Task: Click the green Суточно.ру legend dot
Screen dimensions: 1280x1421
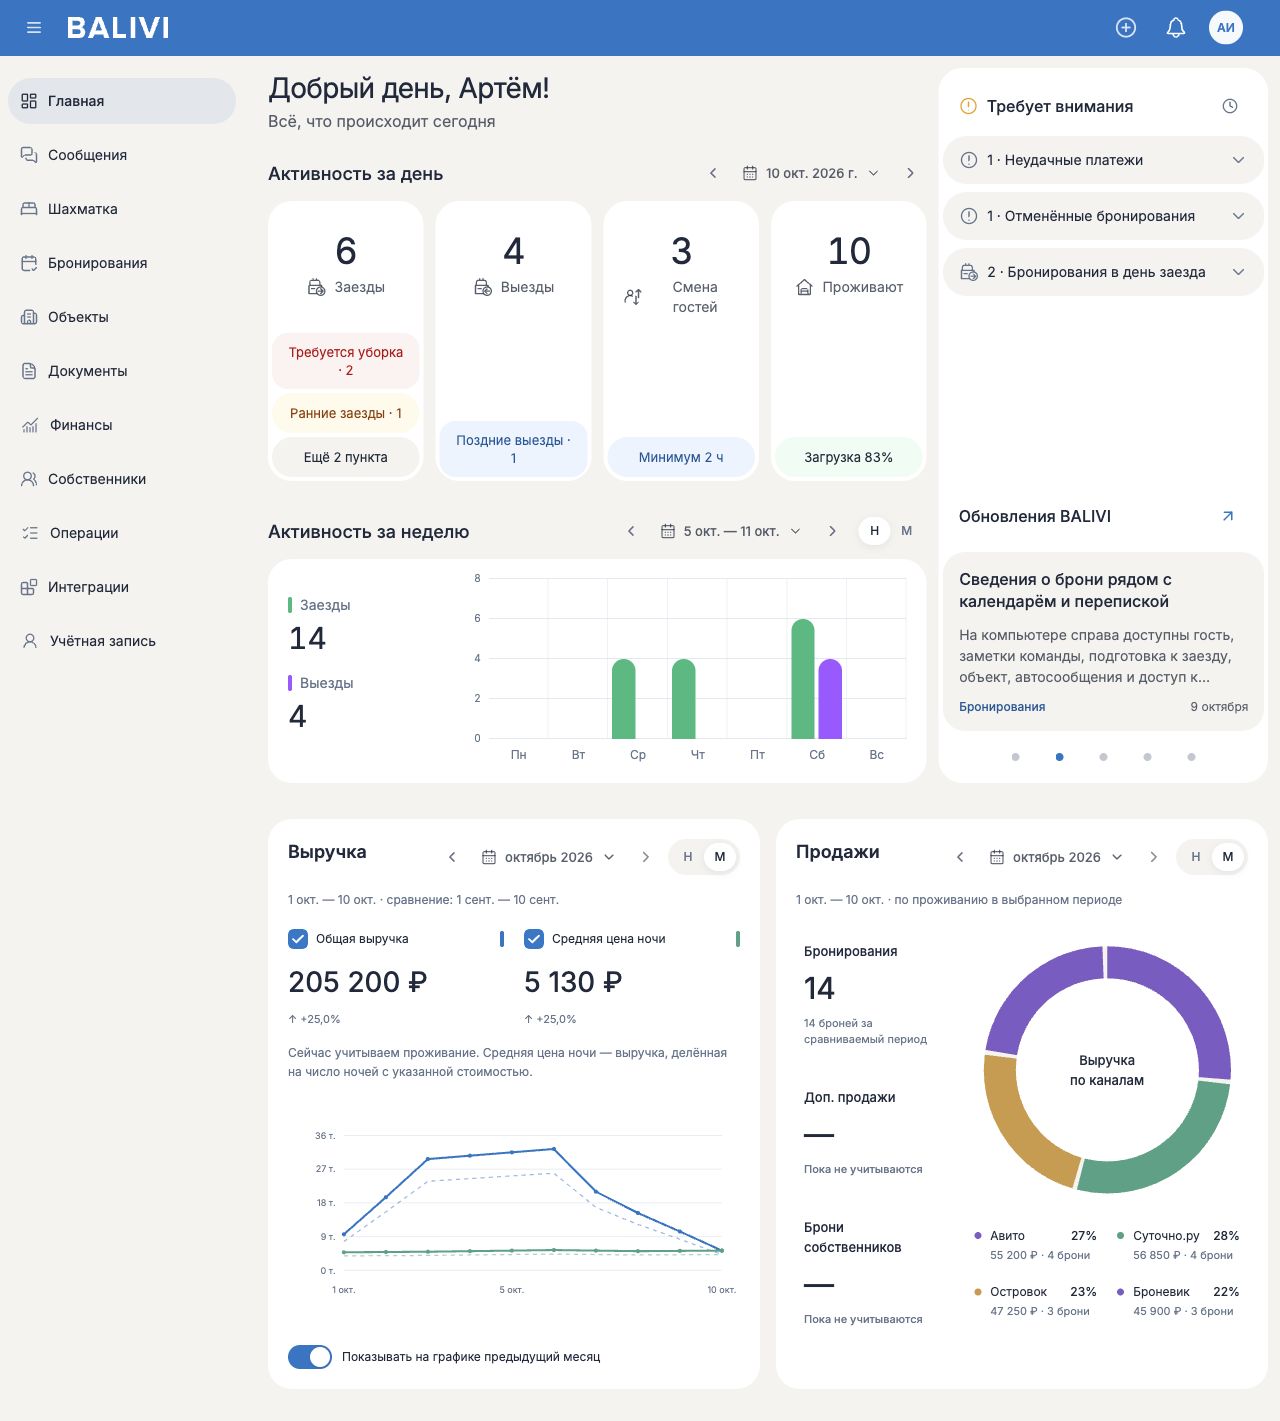Action: point(1121,1236)
